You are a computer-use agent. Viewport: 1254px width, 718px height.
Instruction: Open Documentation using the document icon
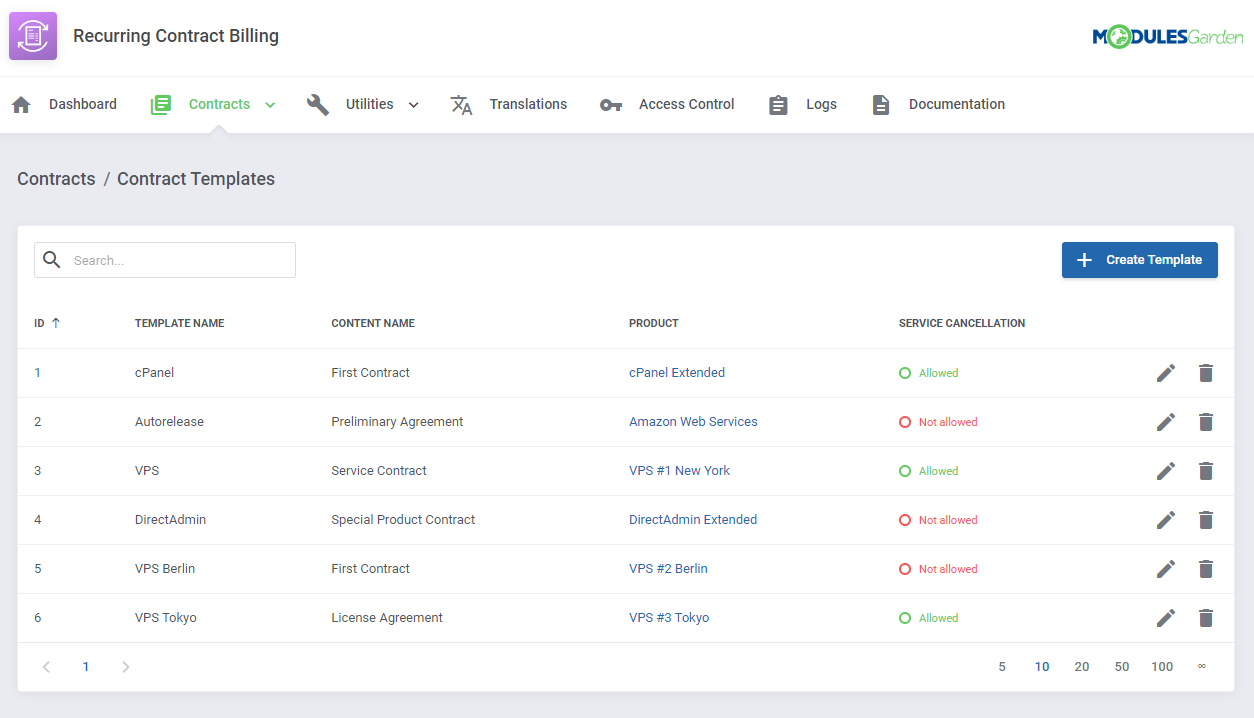pos(880,103)
